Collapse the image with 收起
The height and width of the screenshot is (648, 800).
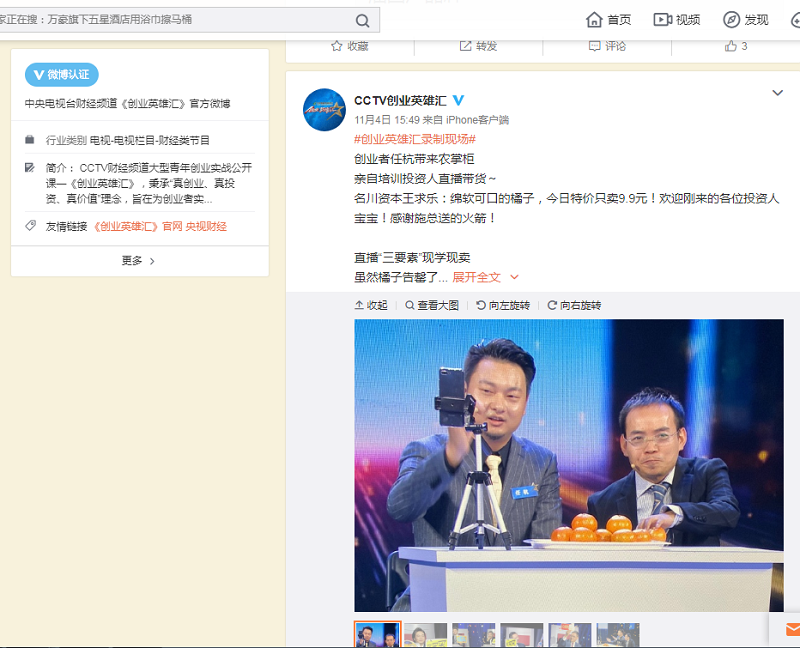tap(371, 305)
